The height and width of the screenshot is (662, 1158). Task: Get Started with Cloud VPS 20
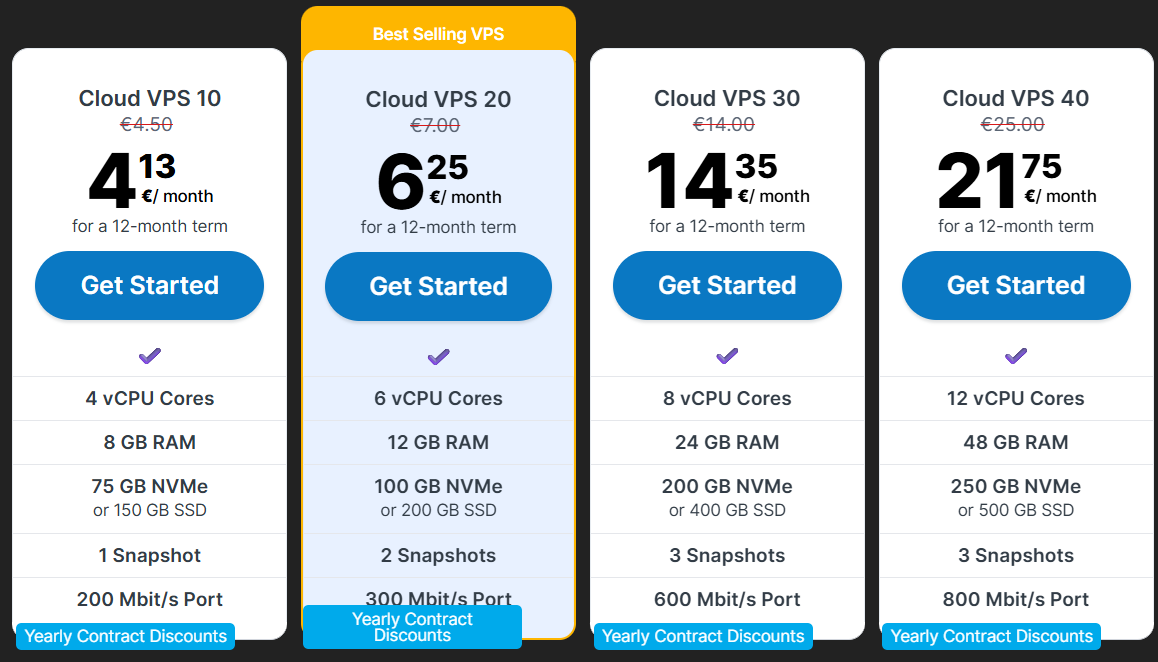coord(438,286)
